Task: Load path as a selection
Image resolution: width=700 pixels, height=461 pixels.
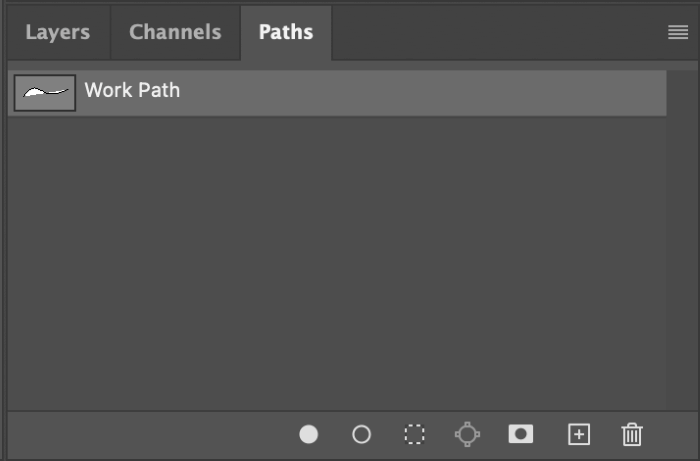Action: [x=414, y=434]
